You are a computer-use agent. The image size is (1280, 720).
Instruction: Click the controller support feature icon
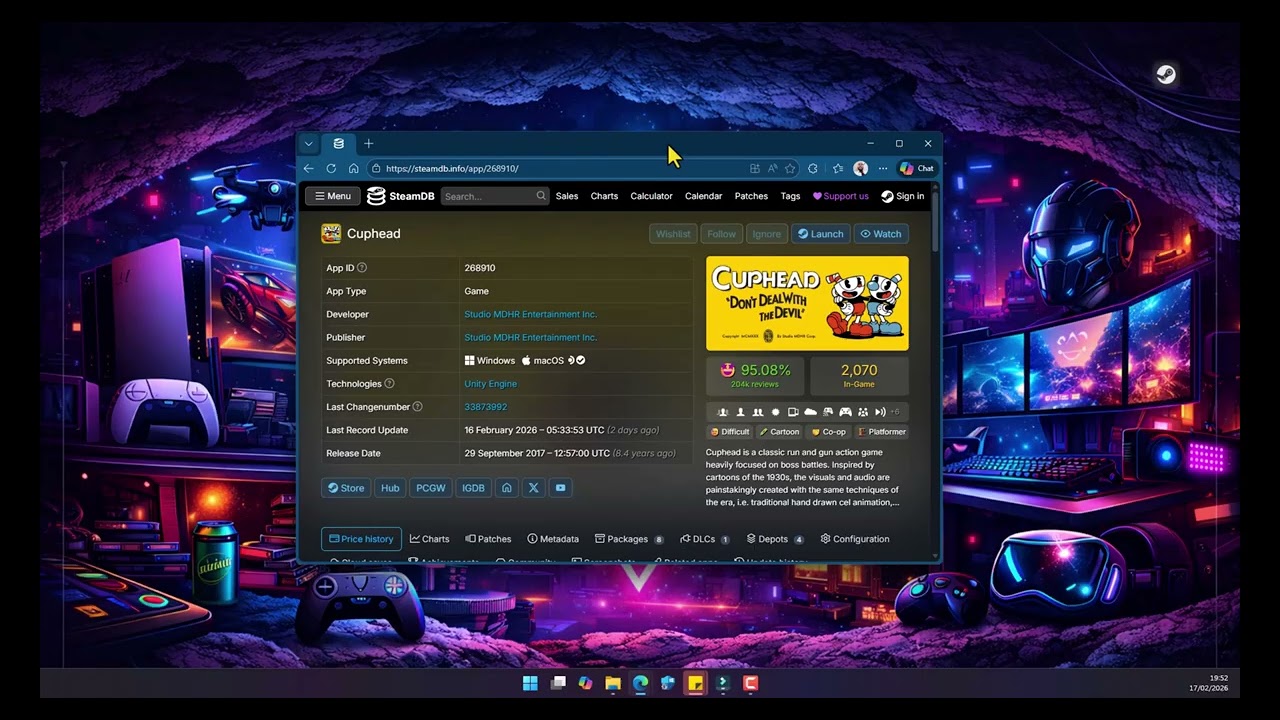[845, 412]
